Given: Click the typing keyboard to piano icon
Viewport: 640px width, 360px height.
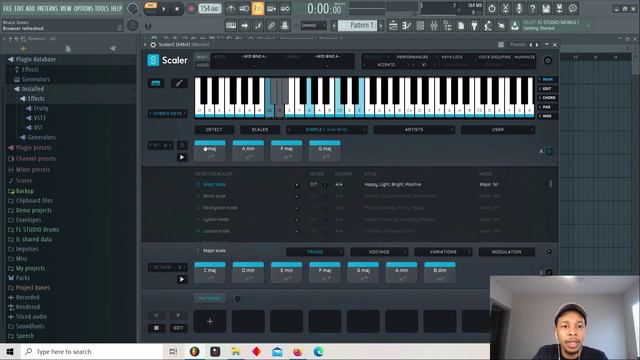Looking at the screenshot, I should 231,26.
